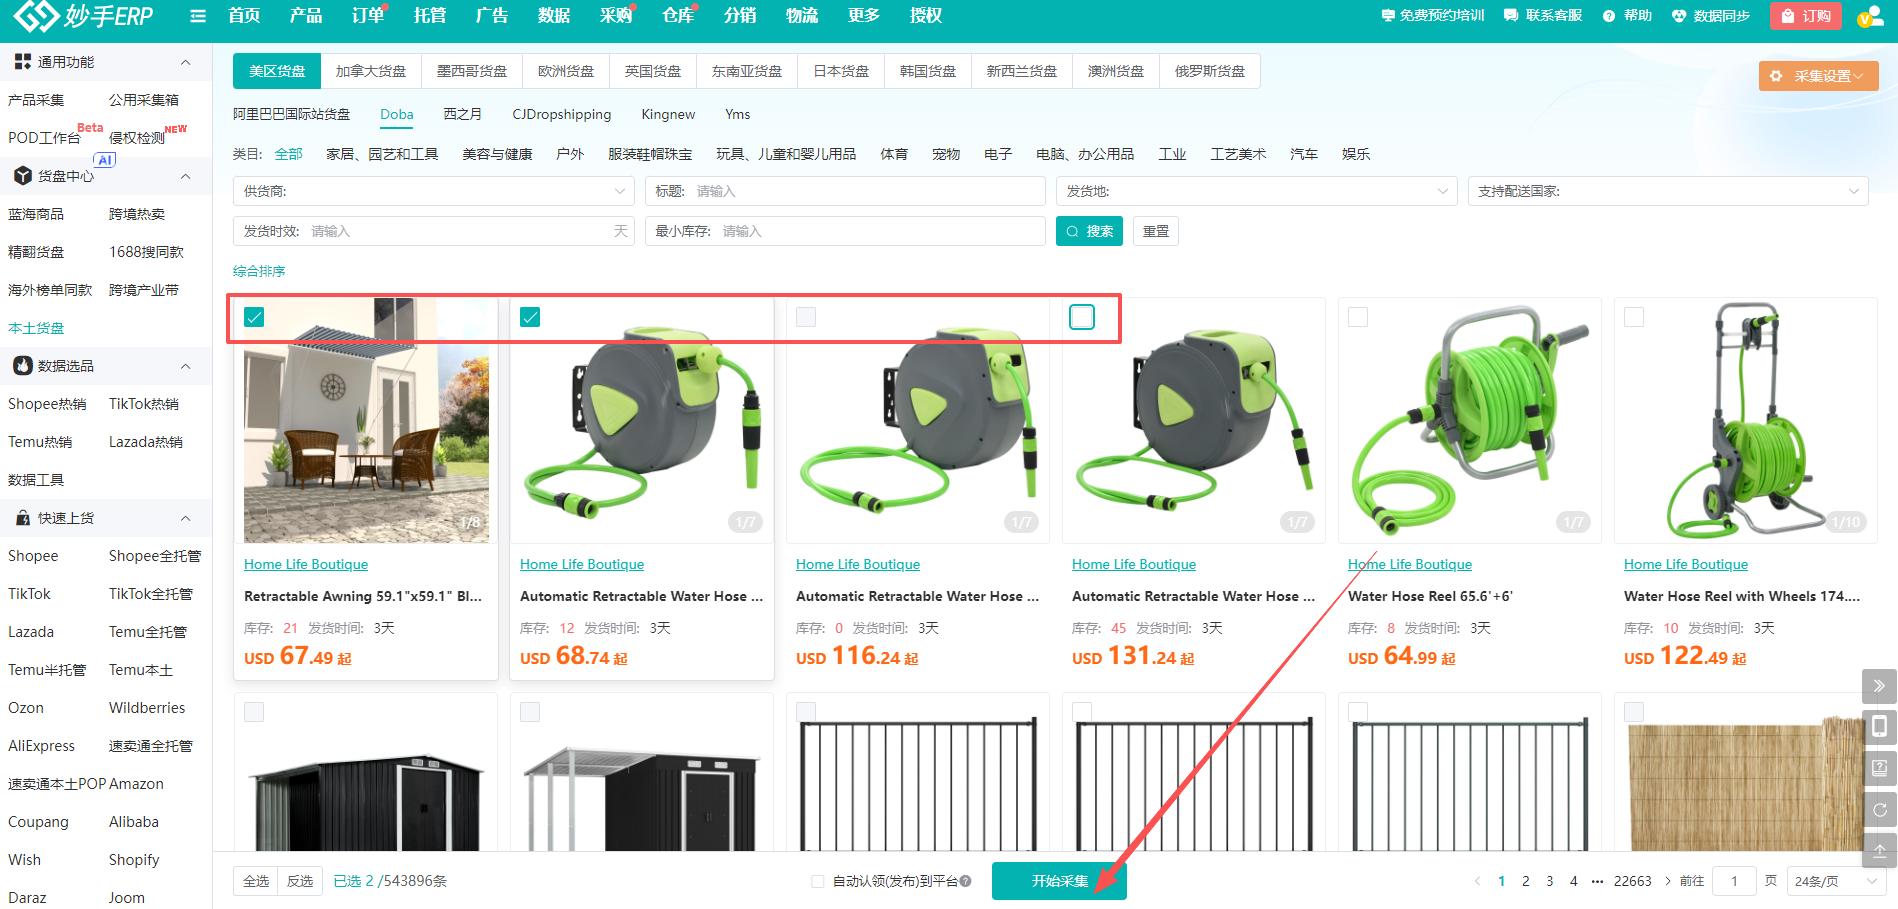This screenshot has height=909, width=1898.
Task: Click the 数据同步 sync icon
Action: coord(1679,16)
